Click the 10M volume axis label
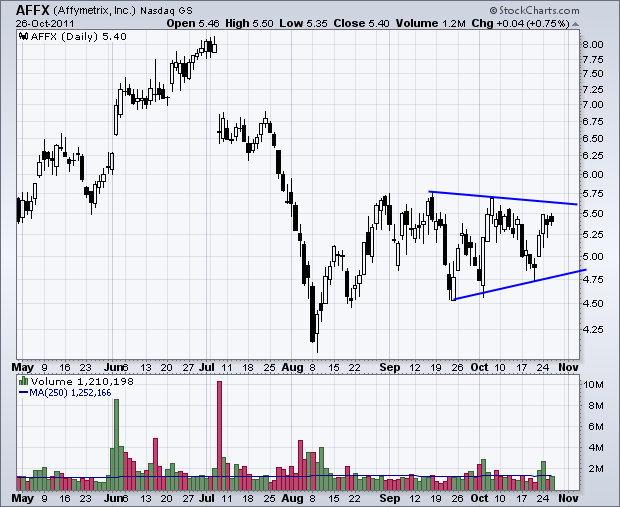620x507 pixels. 594,384
